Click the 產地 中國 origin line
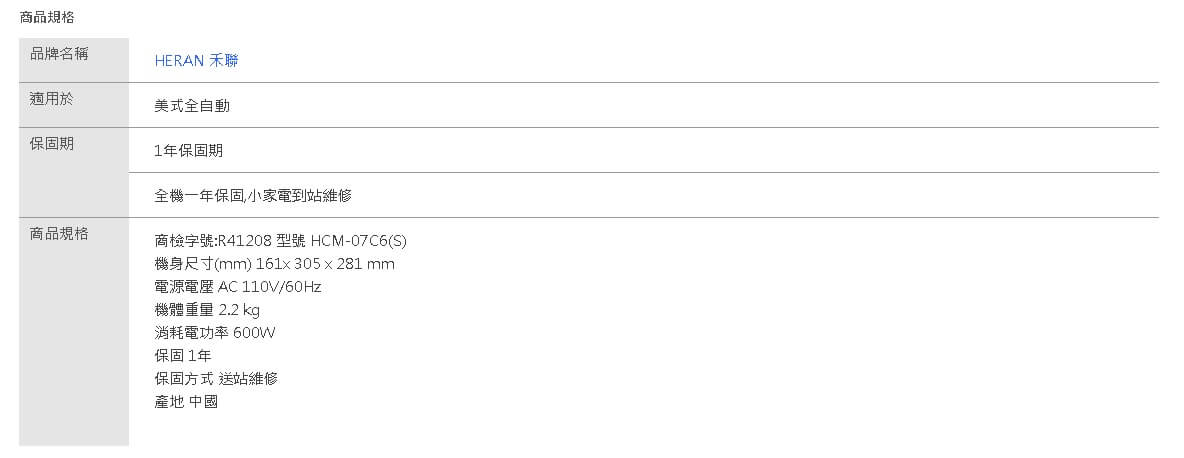Viewport: 1184px width, 458px height. pyautogui.click(x=186, y=402)
